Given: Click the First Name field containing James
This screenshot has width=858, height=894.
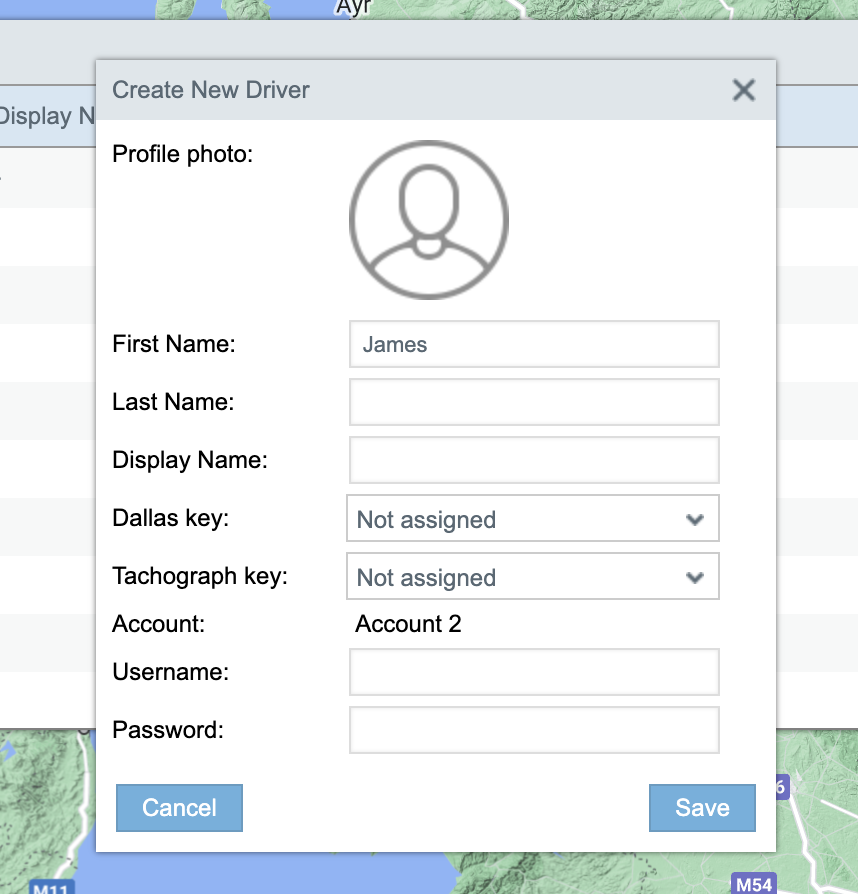Looking at the screenshot, I should coord(534,344).
